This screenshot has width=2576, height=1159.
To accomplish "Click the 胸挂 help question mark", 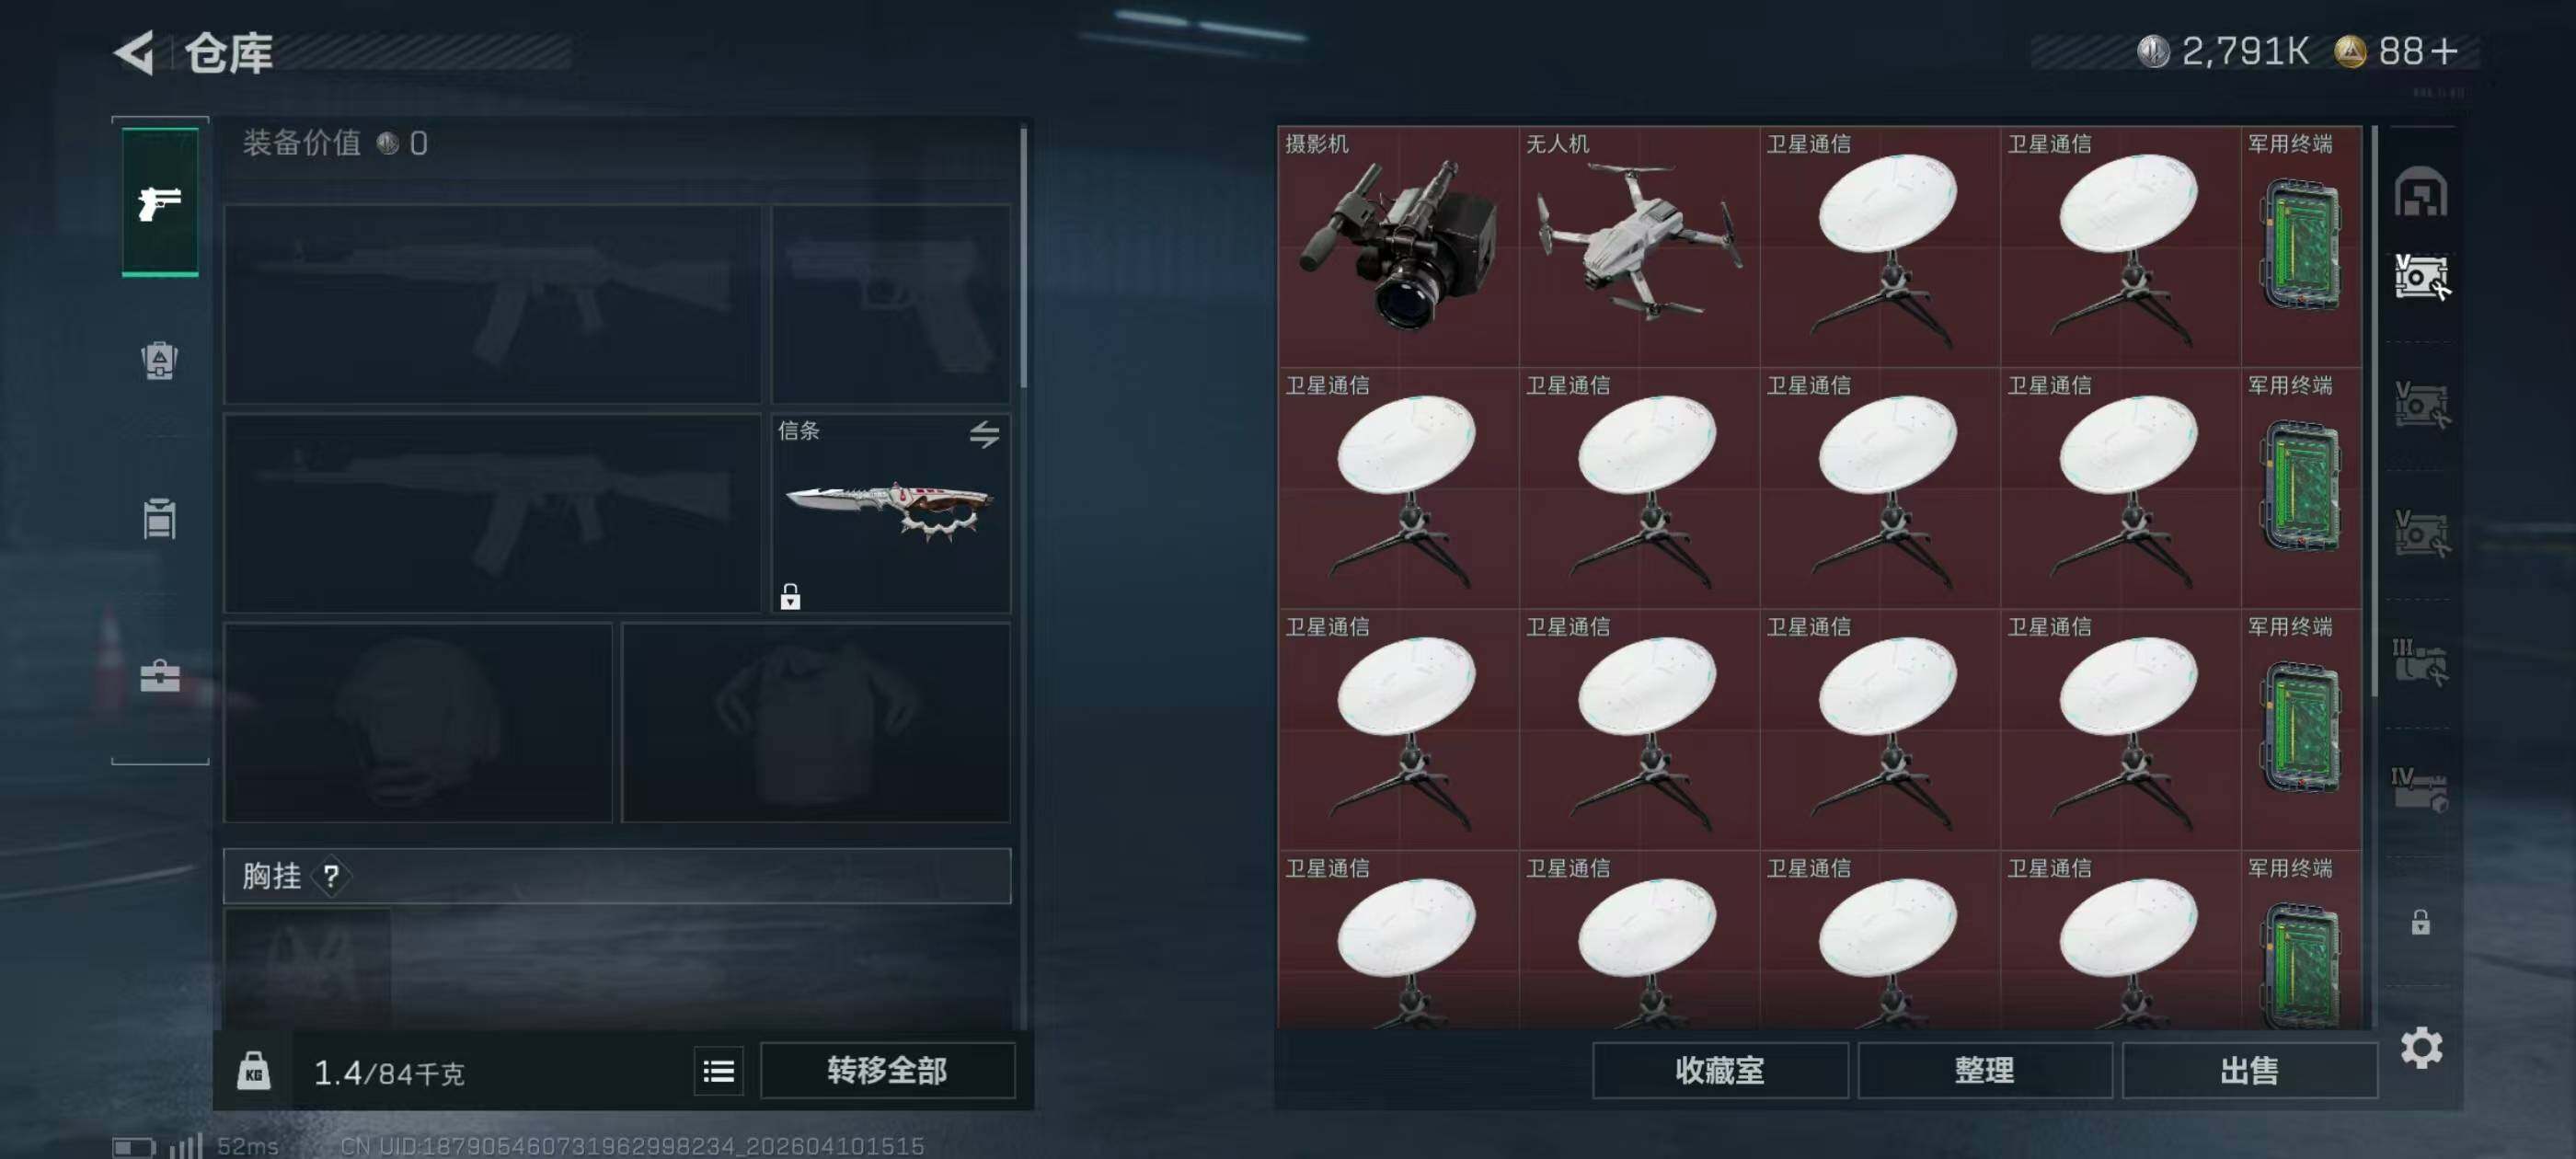I will 331,877.
